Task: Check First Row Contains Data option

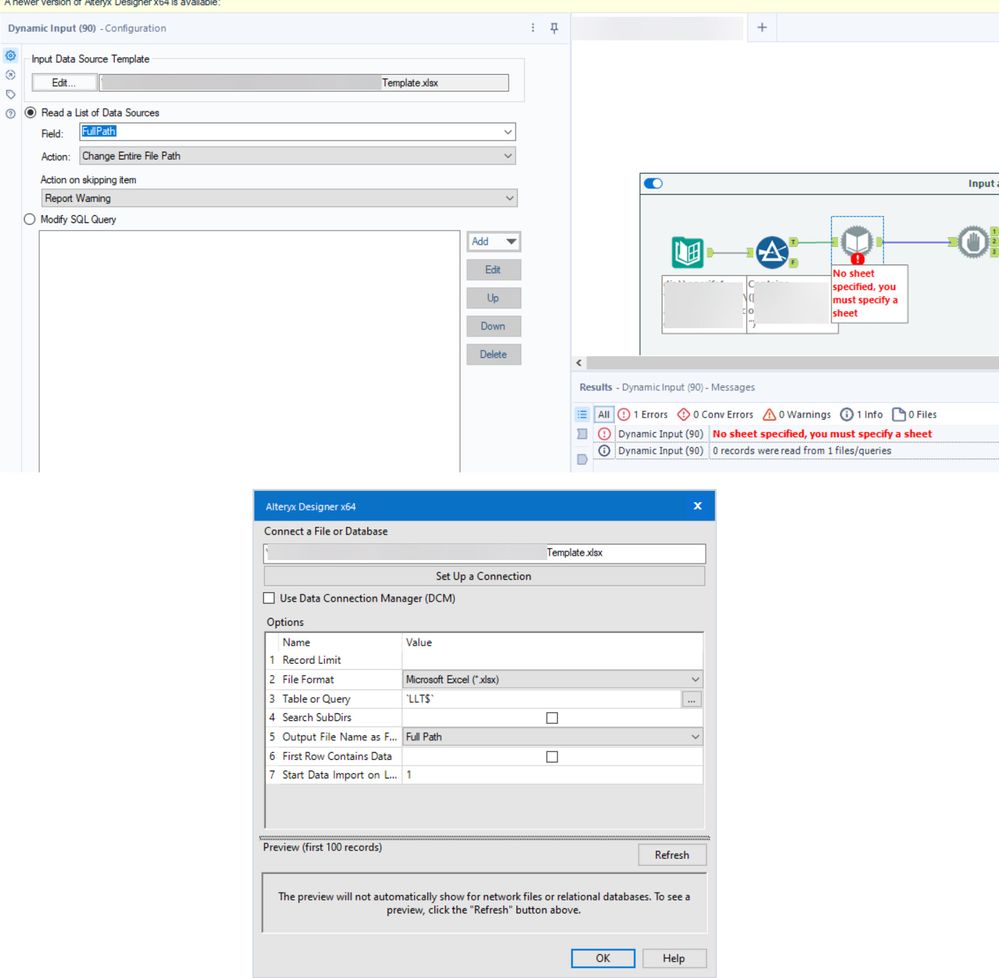Action: pyautogui.click(x=552, y=757)
